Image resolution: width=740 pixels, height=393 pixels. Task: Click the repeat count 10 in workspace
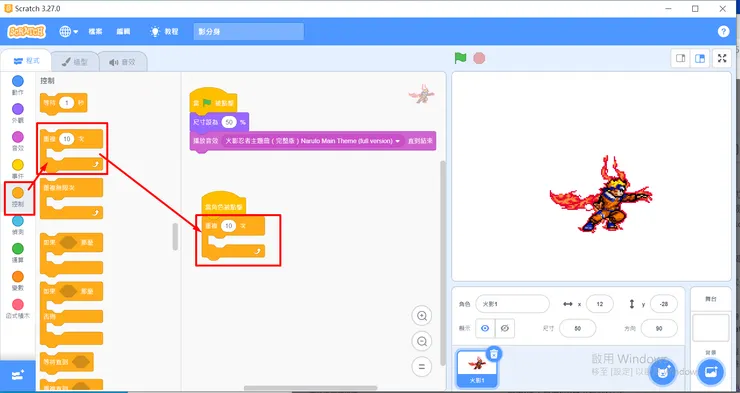tap(228, 226)
